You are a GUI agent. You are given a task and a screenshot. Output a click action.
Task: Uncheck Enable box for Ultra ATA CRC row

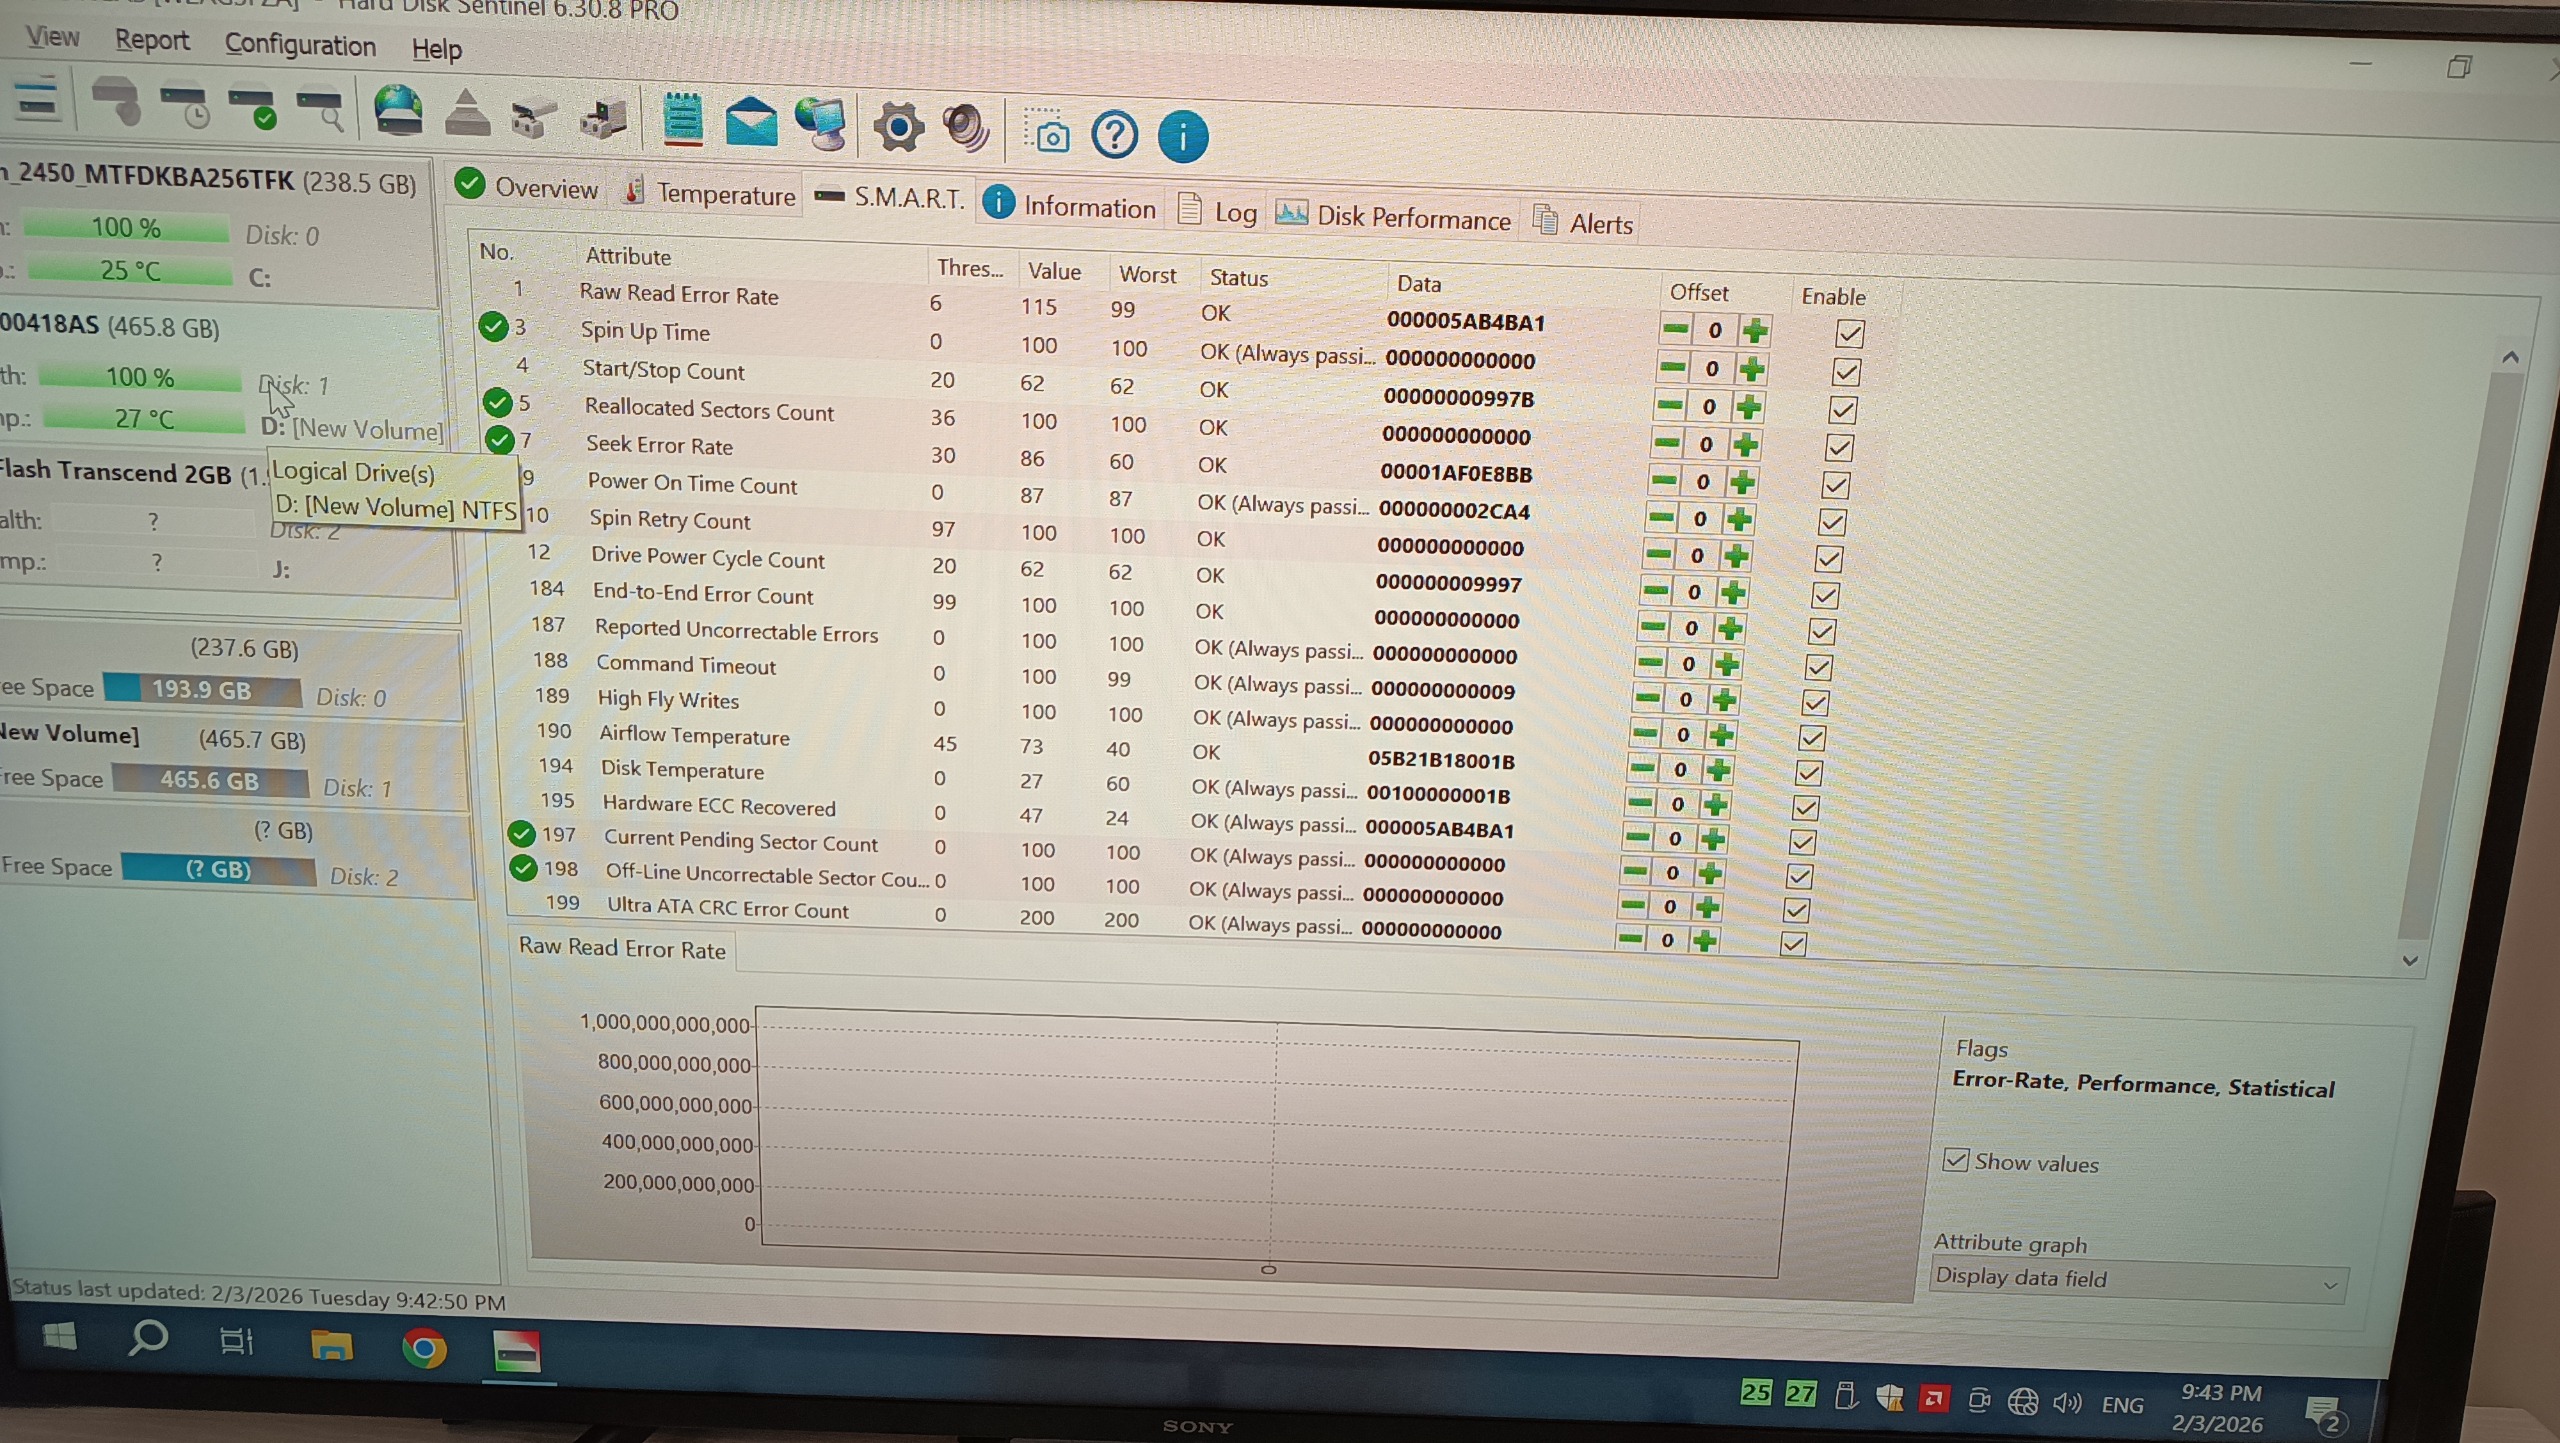coord(1792,943)
